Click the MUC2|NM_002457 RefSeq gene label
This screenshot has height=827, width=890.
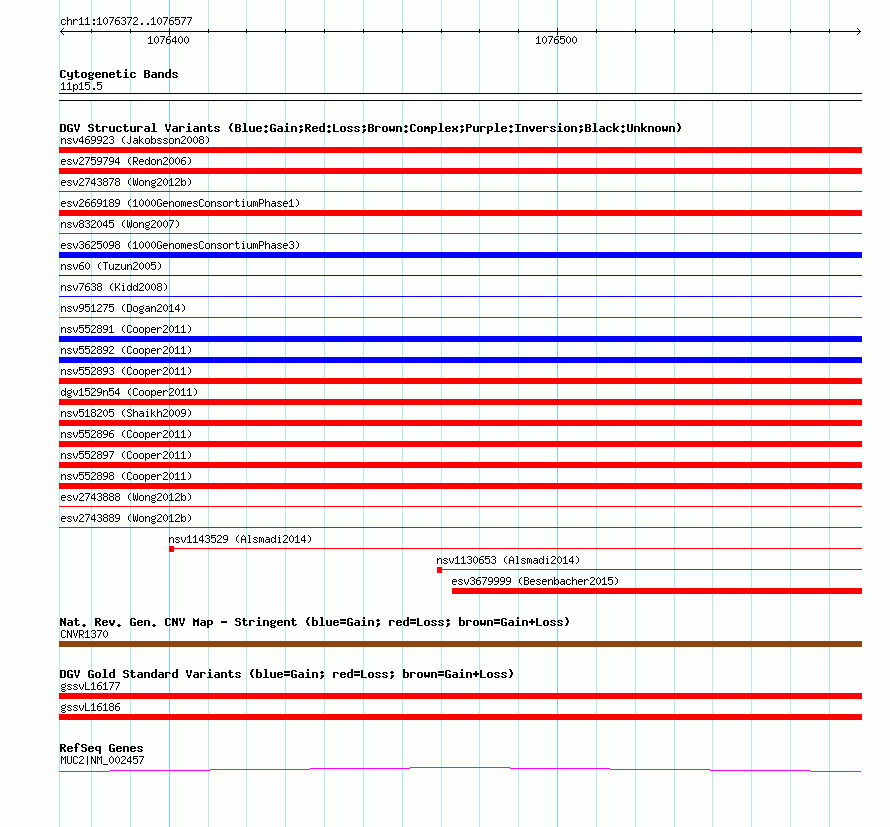coord(102,760)
